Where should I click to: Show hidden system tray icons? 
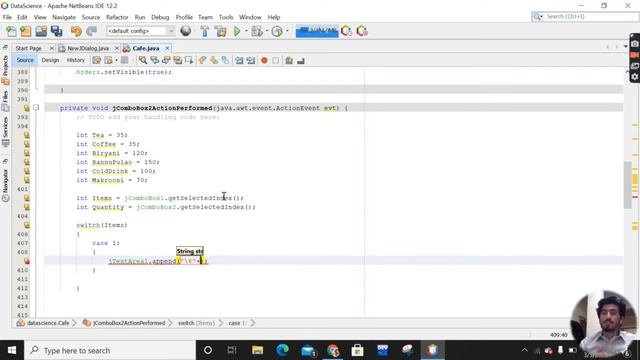[x=524, y=350]
